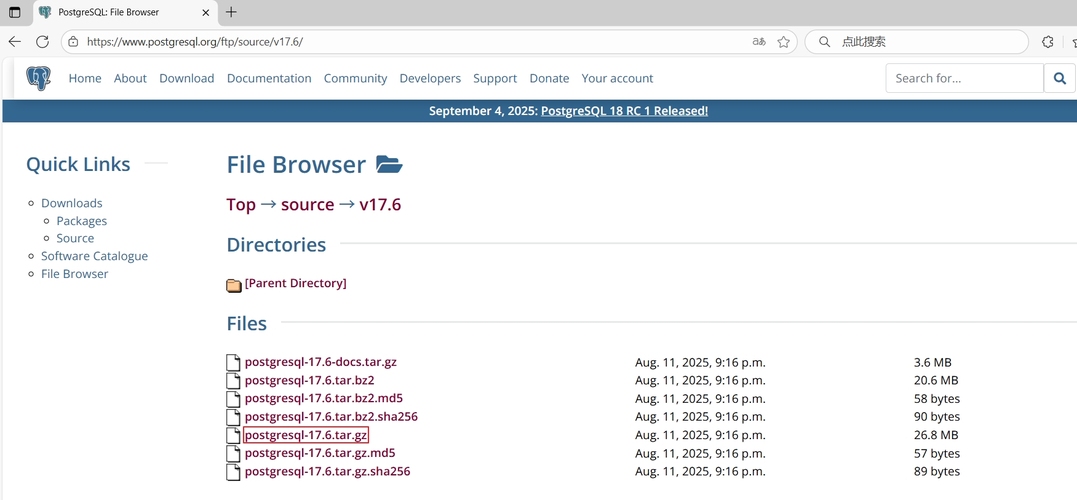The height and width of the screenshot is (500, 1077).
Task: Open the PostgreSQL 18 RC 1 Released announcement
Action: click(624, 111)
